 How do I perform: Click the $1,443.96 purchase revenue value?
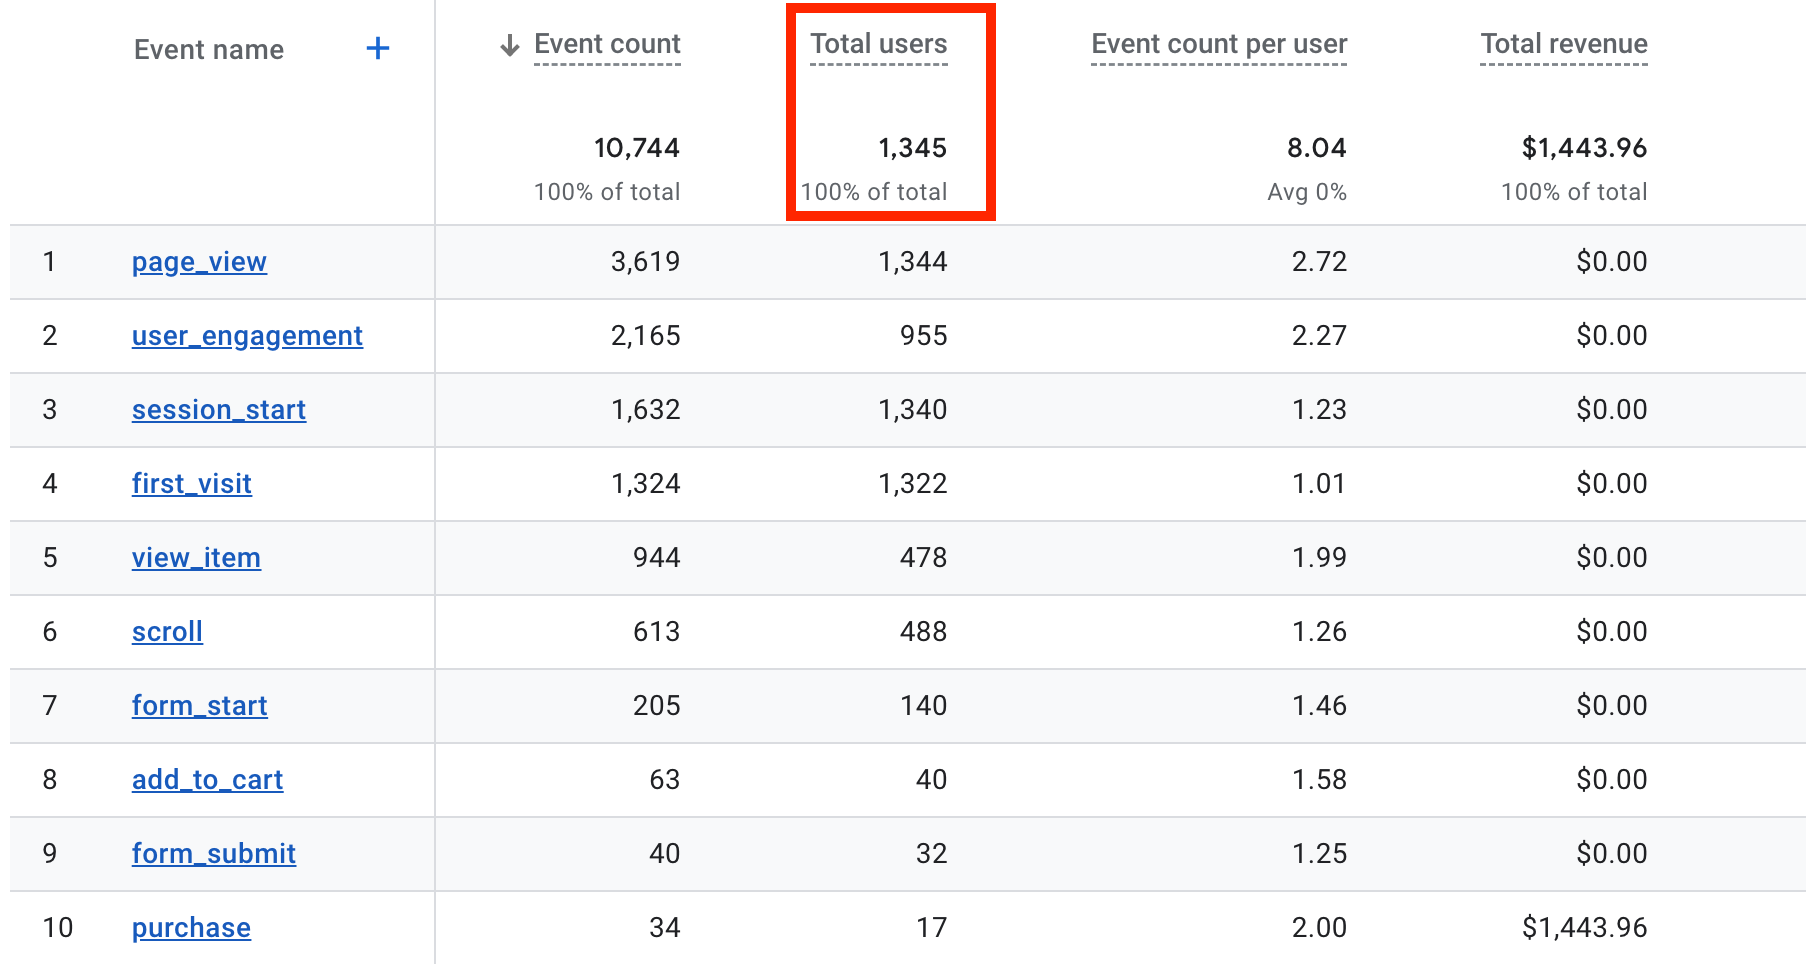click(x=1585, y=928)
